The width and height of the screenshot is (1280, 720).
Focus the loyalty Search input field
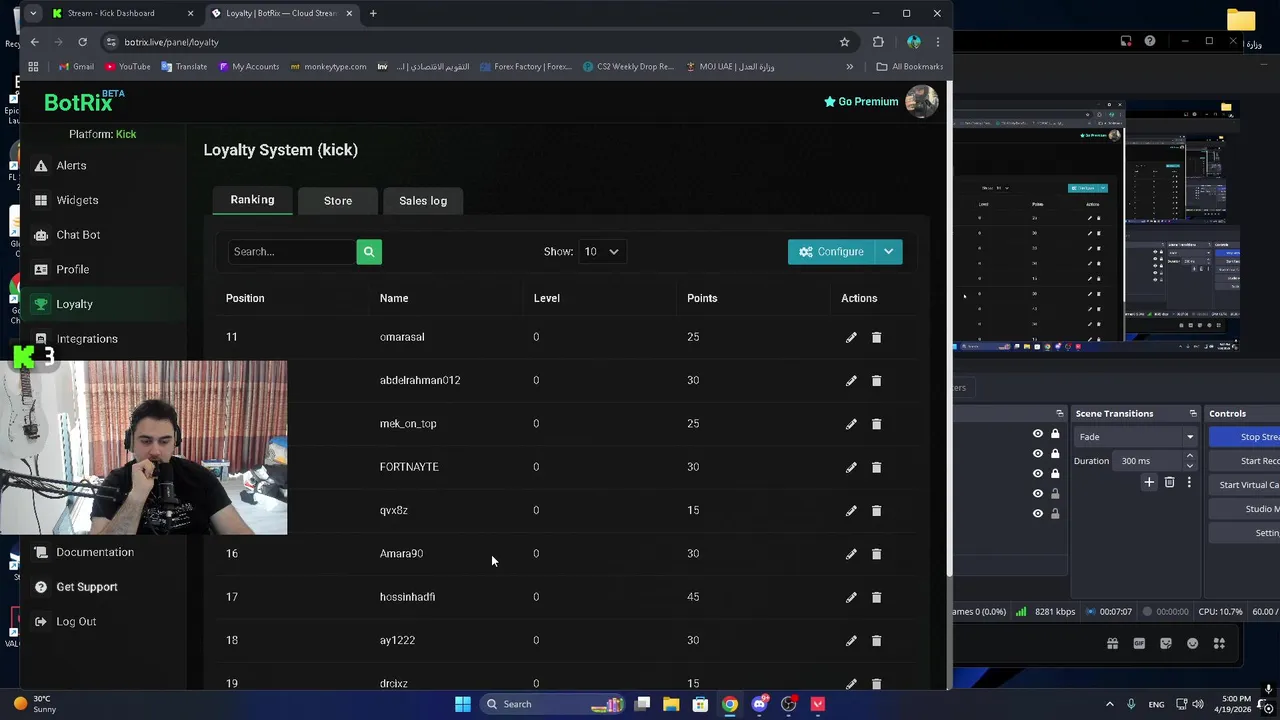pos(291,252)
